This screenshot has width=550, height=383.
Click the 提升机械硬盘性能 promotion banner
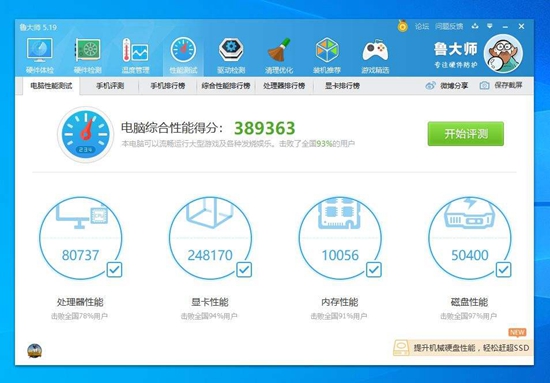point(463,348)
